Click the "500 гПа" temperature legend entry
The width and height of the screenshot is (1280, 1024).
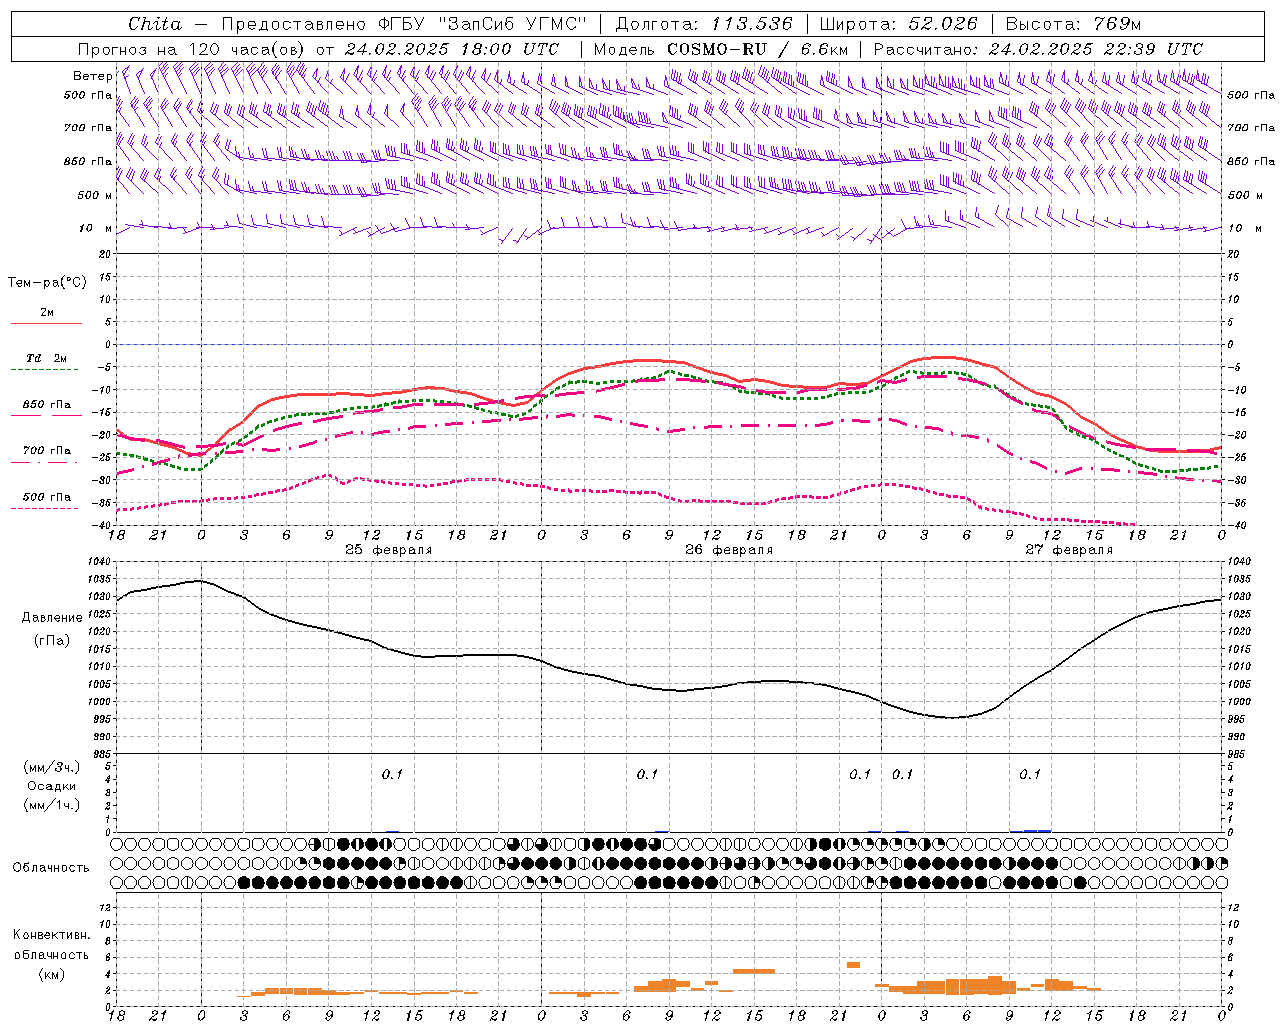point(47,497)
